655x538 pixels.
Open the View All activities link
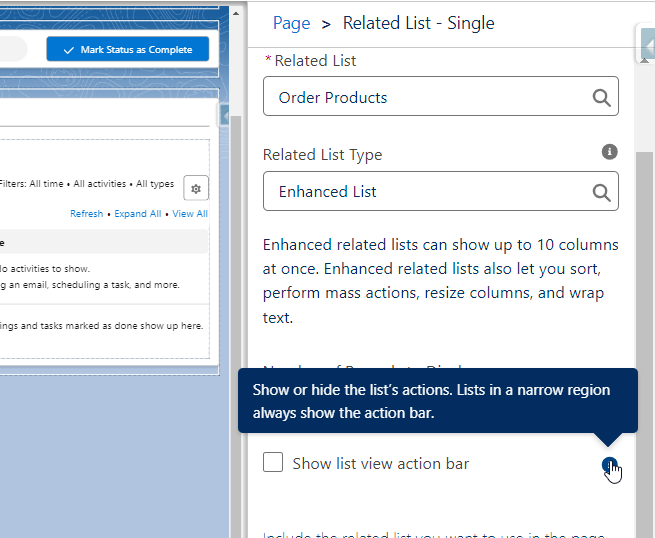pos(190,214)
